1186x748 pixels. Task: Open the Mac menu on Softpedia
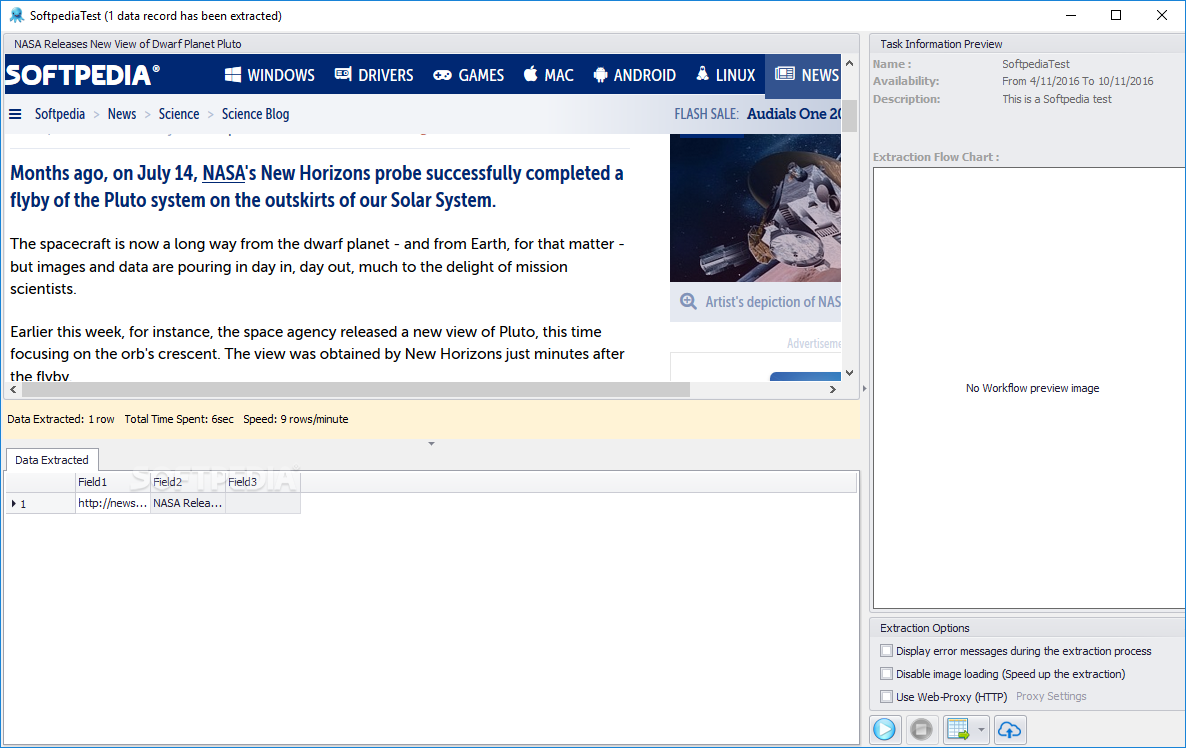click(549, 75)
